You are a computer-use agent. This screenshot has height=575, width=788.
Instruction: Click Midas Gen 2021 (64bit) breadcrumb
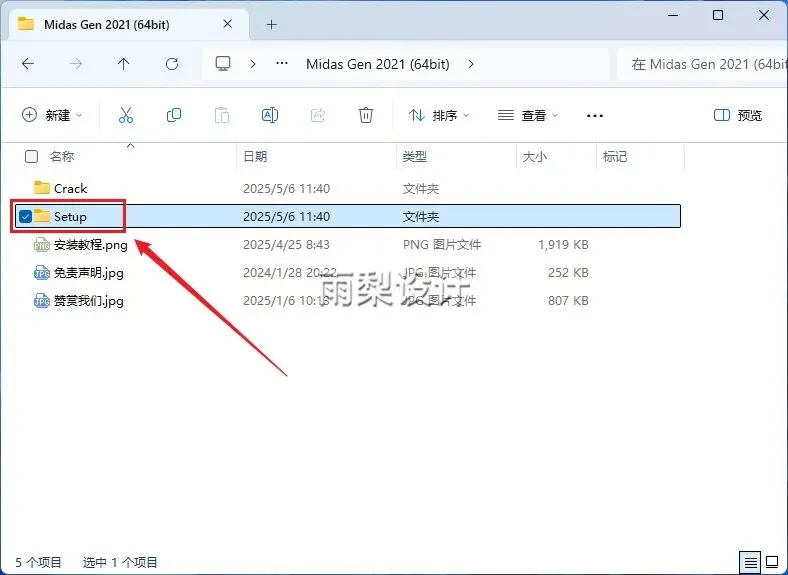point(378,64)
